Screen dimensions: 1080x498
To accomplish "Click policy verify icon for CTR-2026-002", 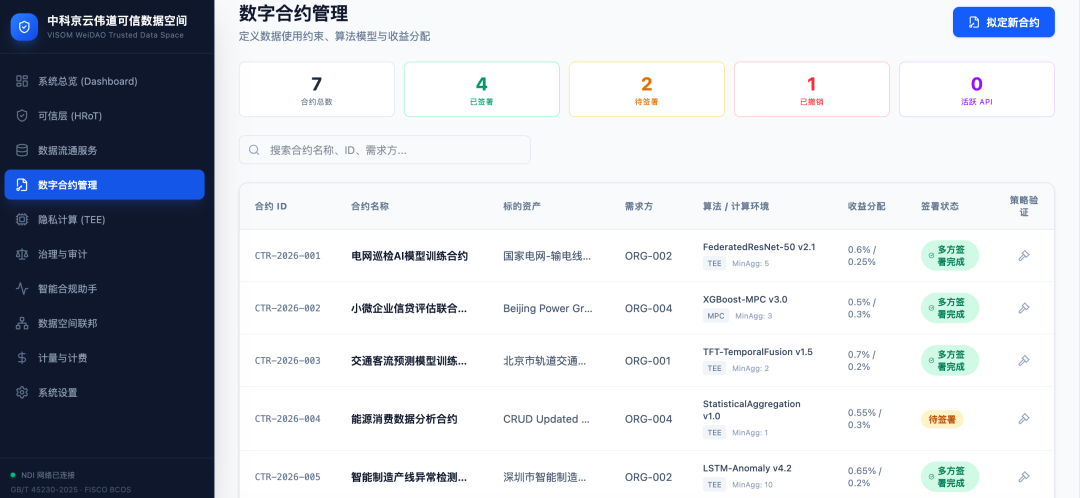I will click(x=1024, y=308).
